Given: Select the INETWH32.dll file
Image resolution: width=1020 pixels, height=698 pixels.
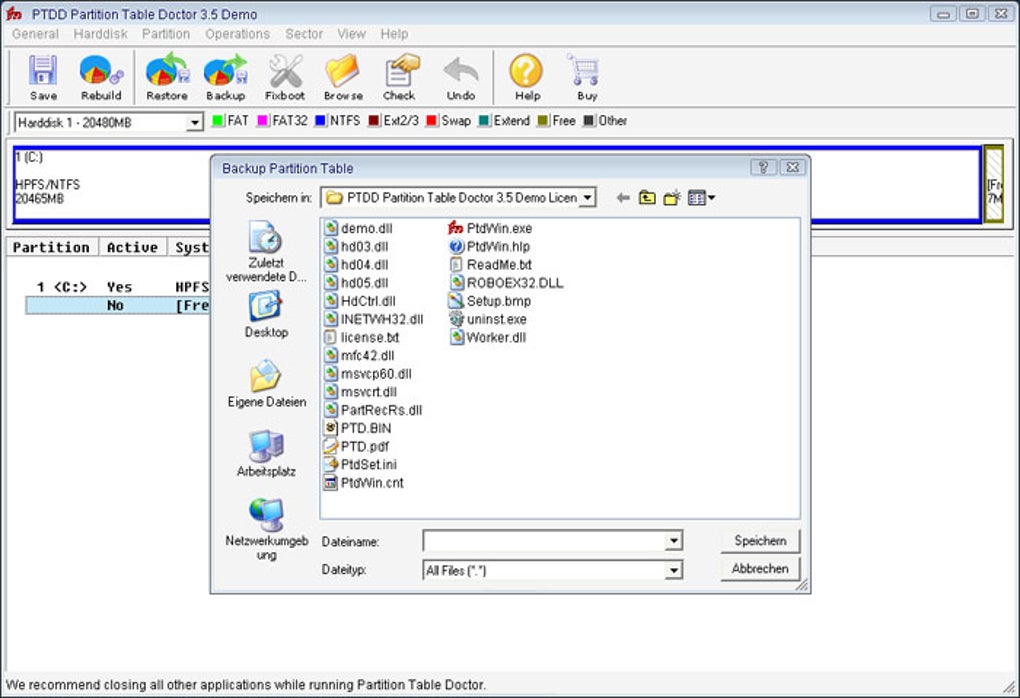Looking at the screenshot, I should (x=373, y=319).
